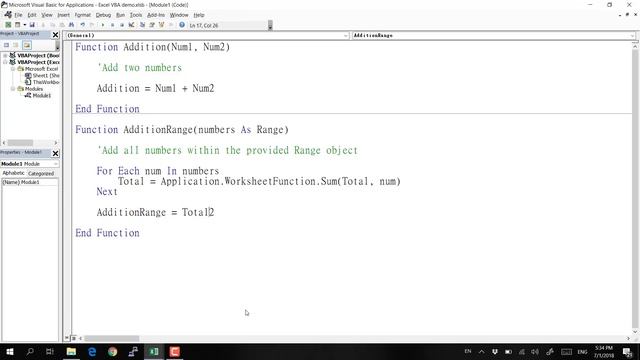Click the Run Sub play icon
The width and height of the screenshot is (640, 360).
(x=103, y=25)
